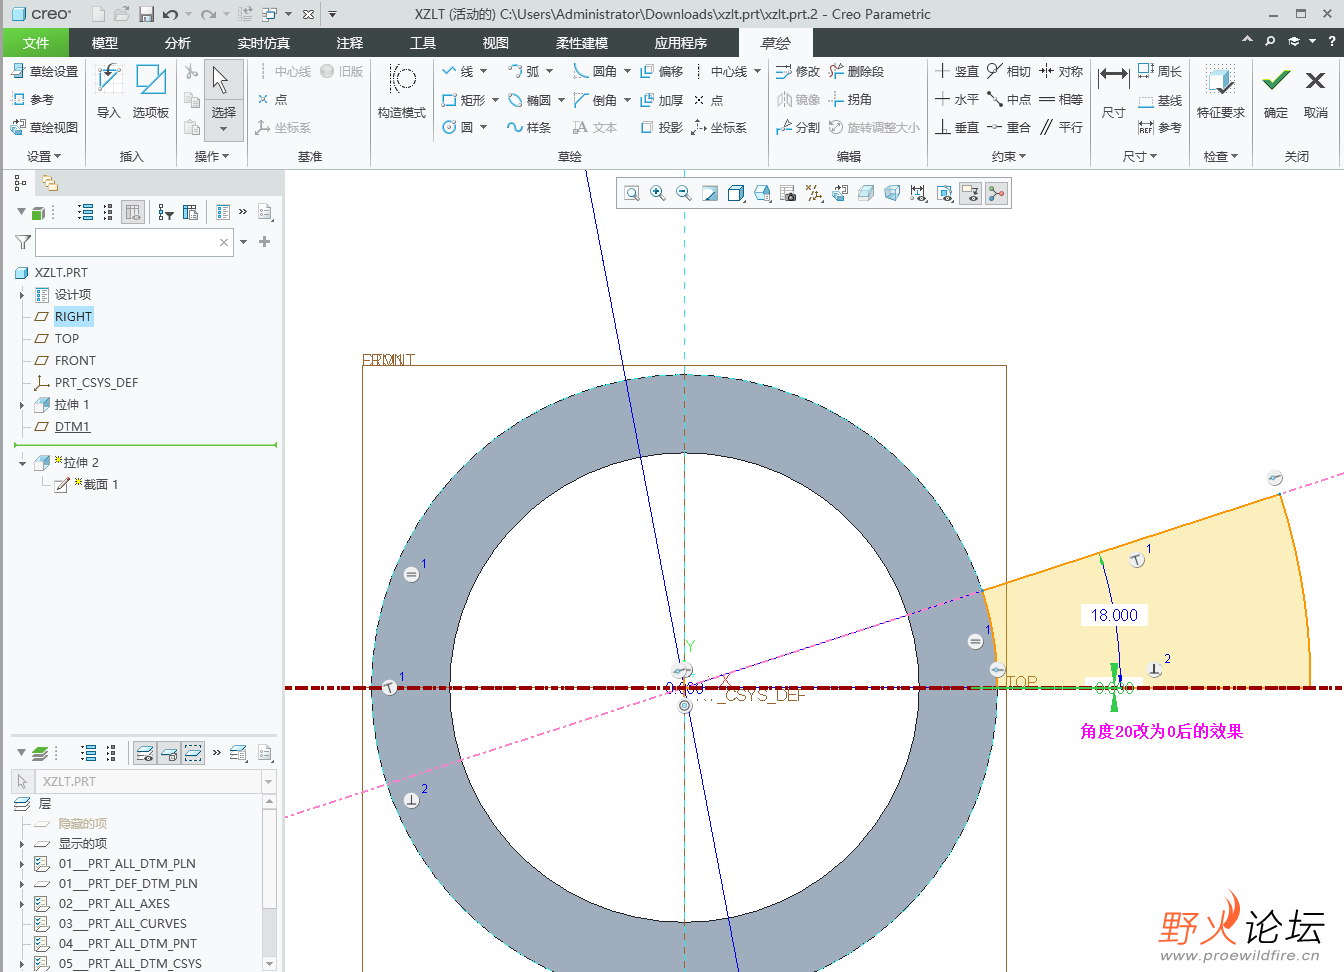1344x972 pixels.
Task: Activate the 构造模式 construction mode
Action: tap(402, 93)
